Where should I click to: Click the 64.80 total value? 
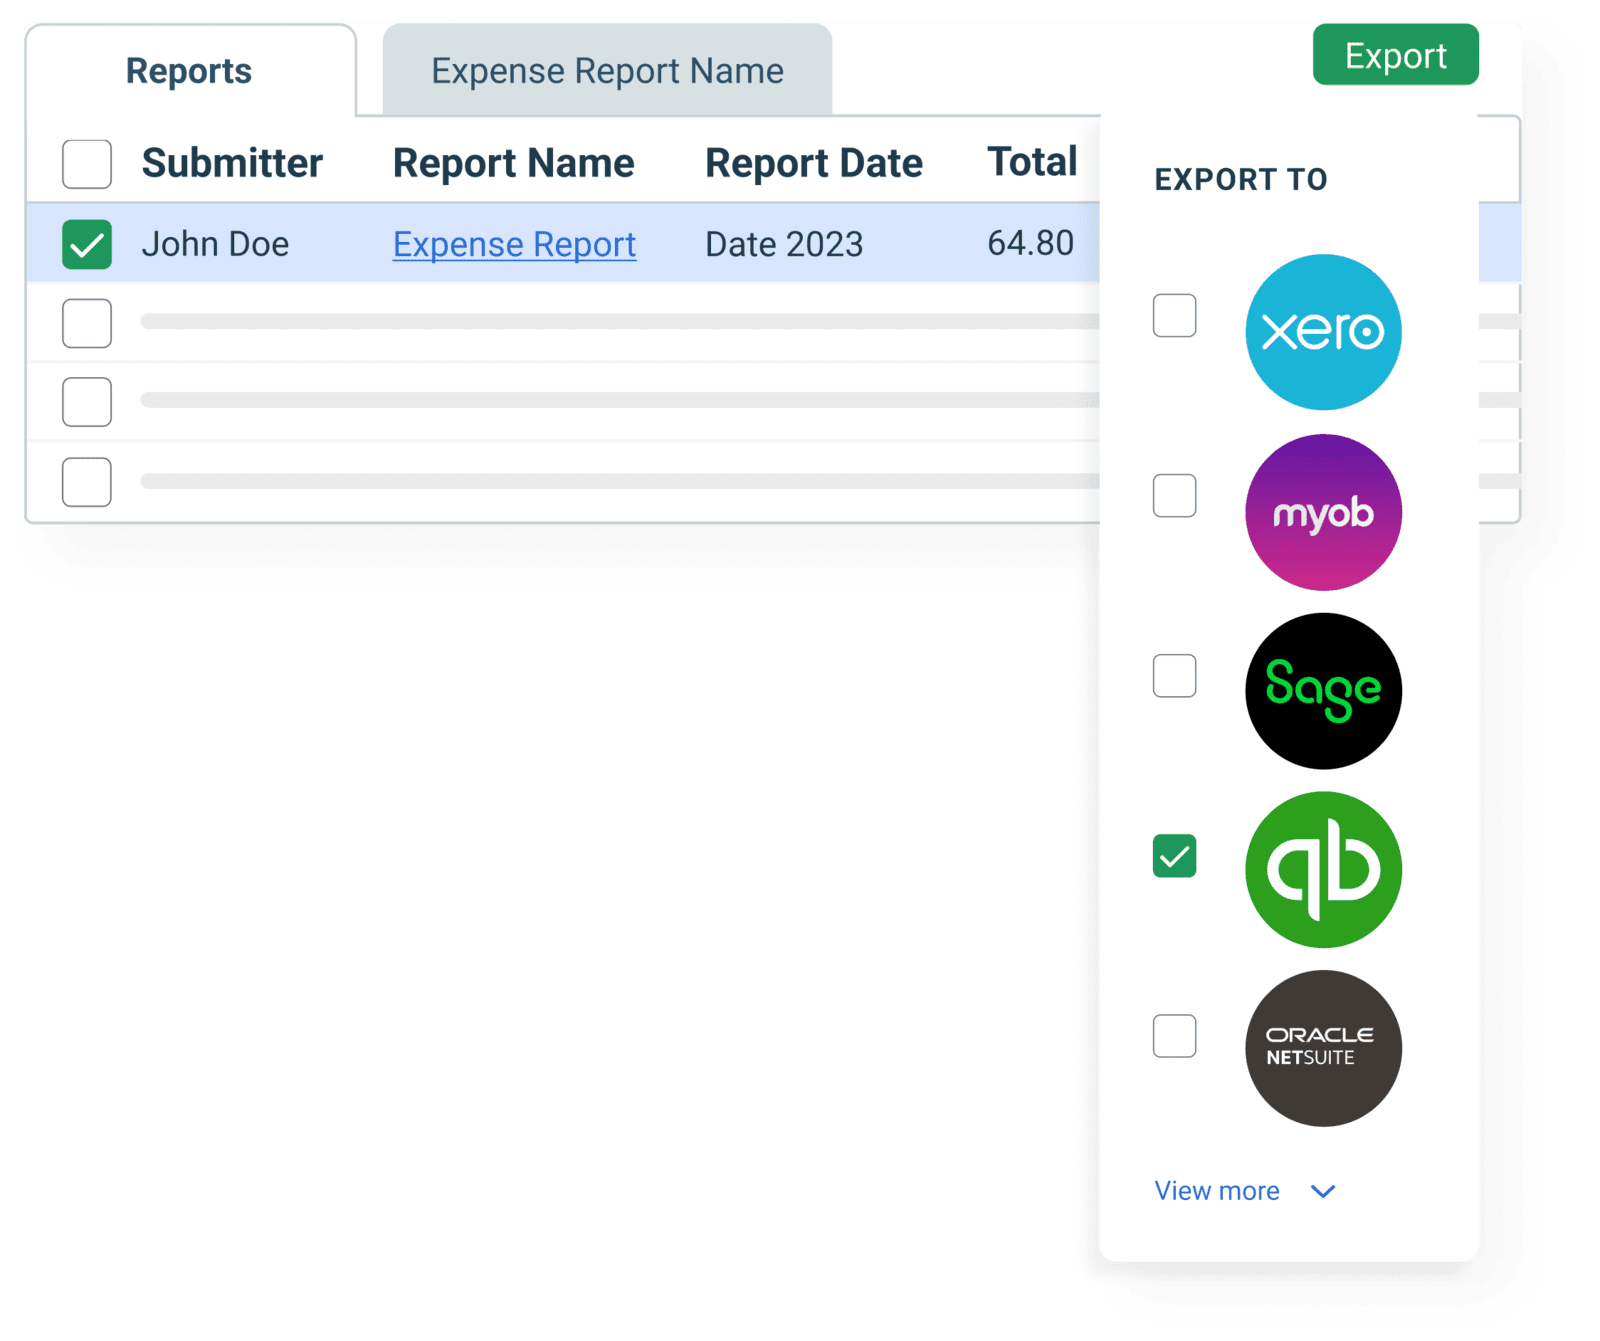[1030, 243]
